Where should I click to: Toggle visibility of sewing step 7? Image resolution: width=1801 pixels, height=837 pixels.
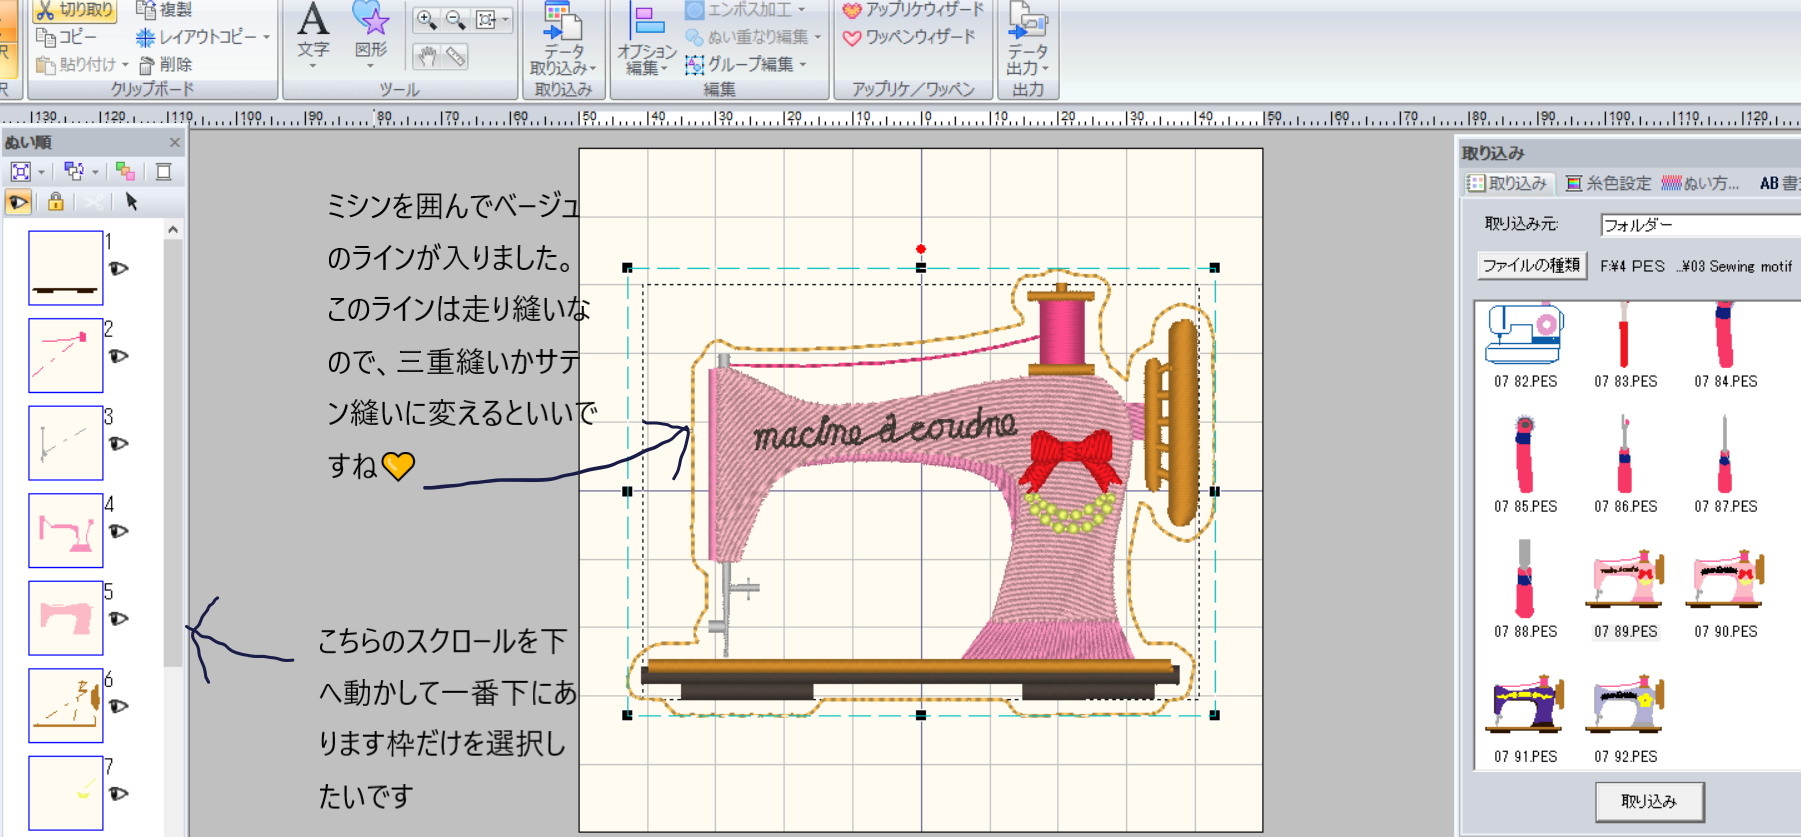118,794
